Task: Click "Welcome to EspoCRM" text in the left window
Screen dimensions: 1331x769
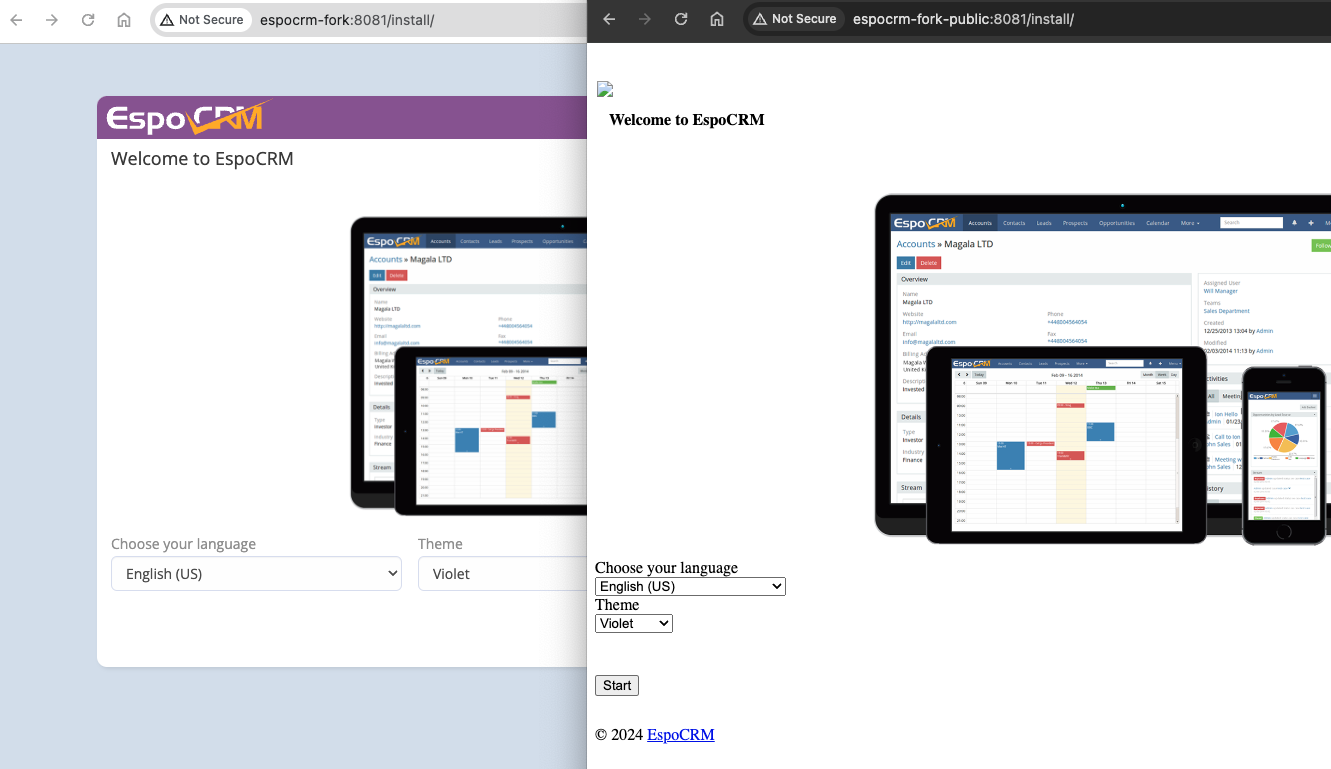Action: [x=202, y=159]
